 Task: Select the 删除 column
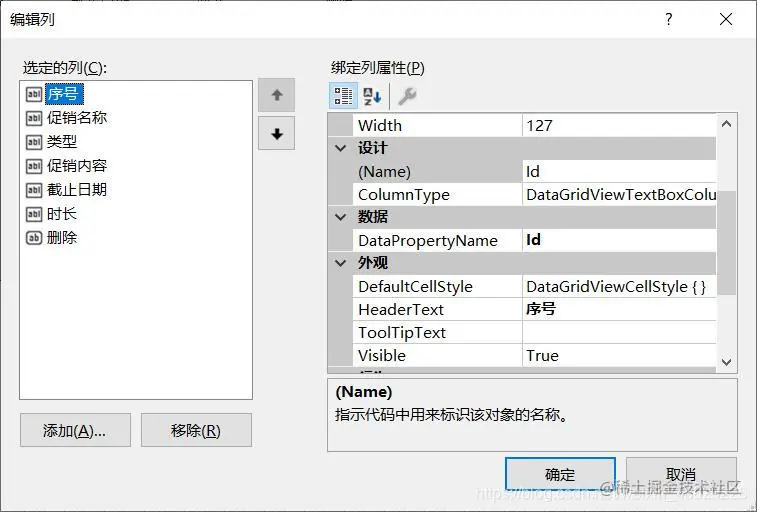click(x=62, y=238)
